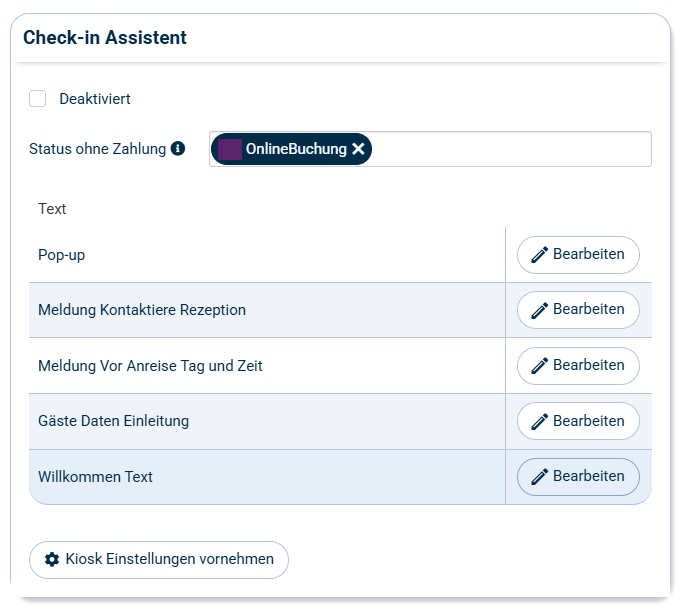Click the info icon beside Status ohne Zahlung
The image size is (683, 611).
(x=178, y=149)
